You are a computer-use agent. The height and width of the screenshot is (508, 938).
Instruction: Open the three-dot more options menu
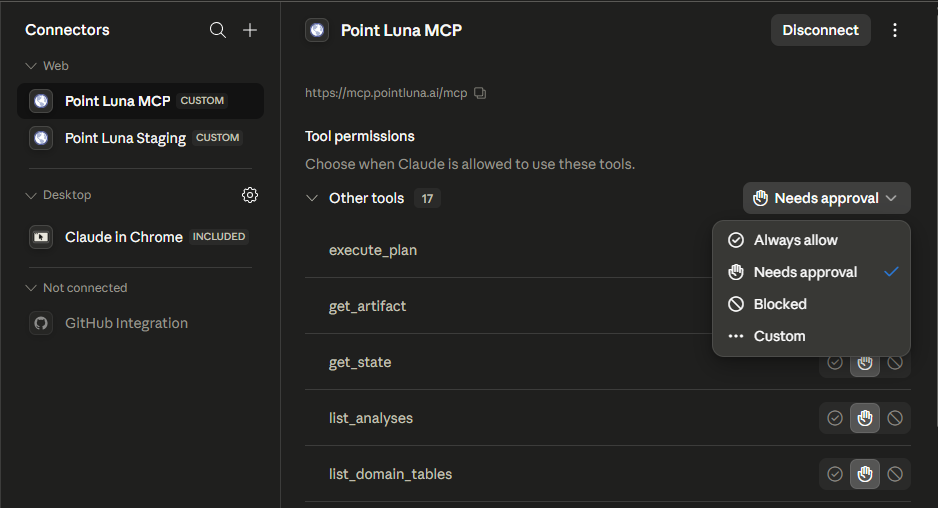(895, 30)
